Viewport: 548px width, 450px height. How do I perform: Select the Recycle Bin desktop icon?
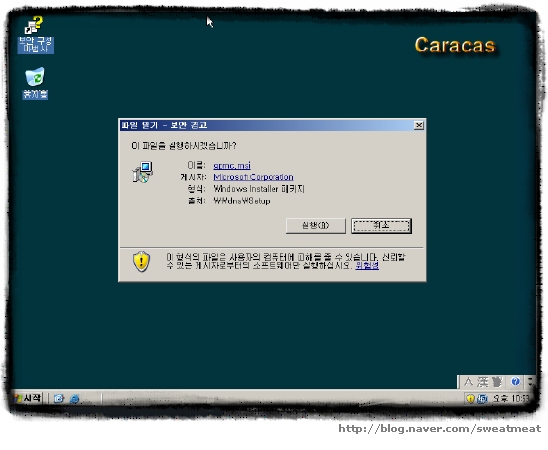coord(35,83)
